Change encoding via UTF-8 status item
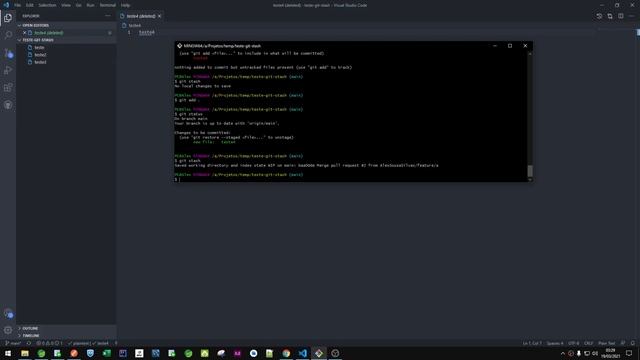Viewport: 640px width, 360px height. tap(573, 343)
